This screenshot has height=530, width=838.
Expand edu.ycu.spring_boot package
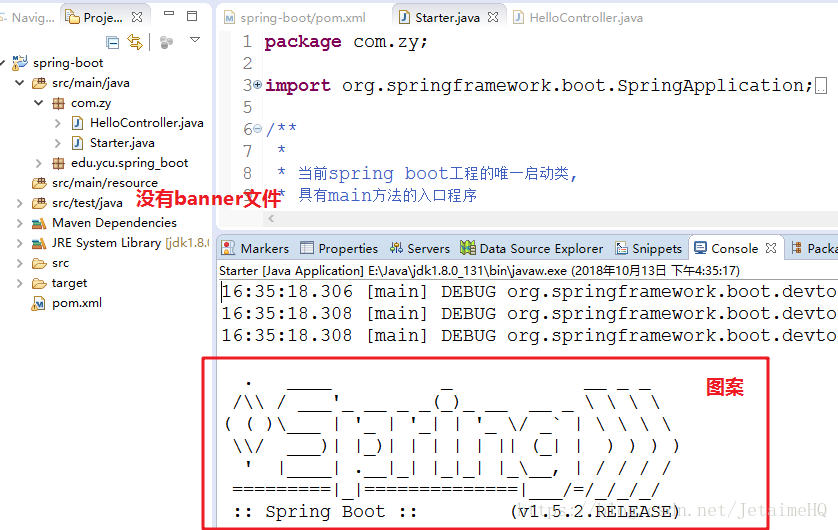(38, 163)
